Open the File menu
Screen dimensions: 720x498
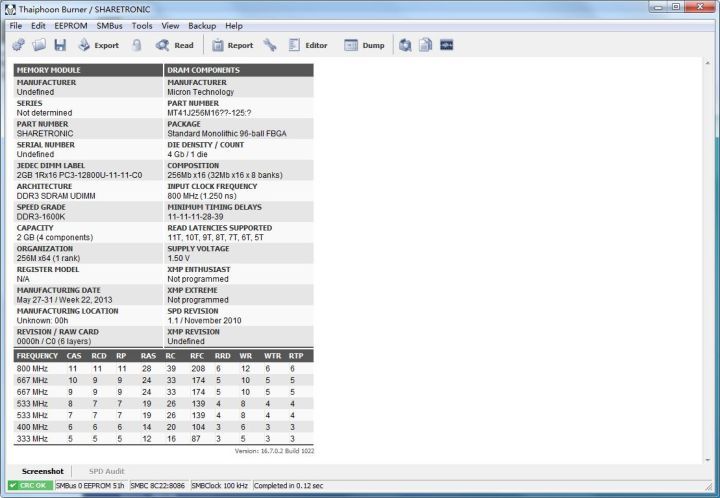(x=16, y=26)
